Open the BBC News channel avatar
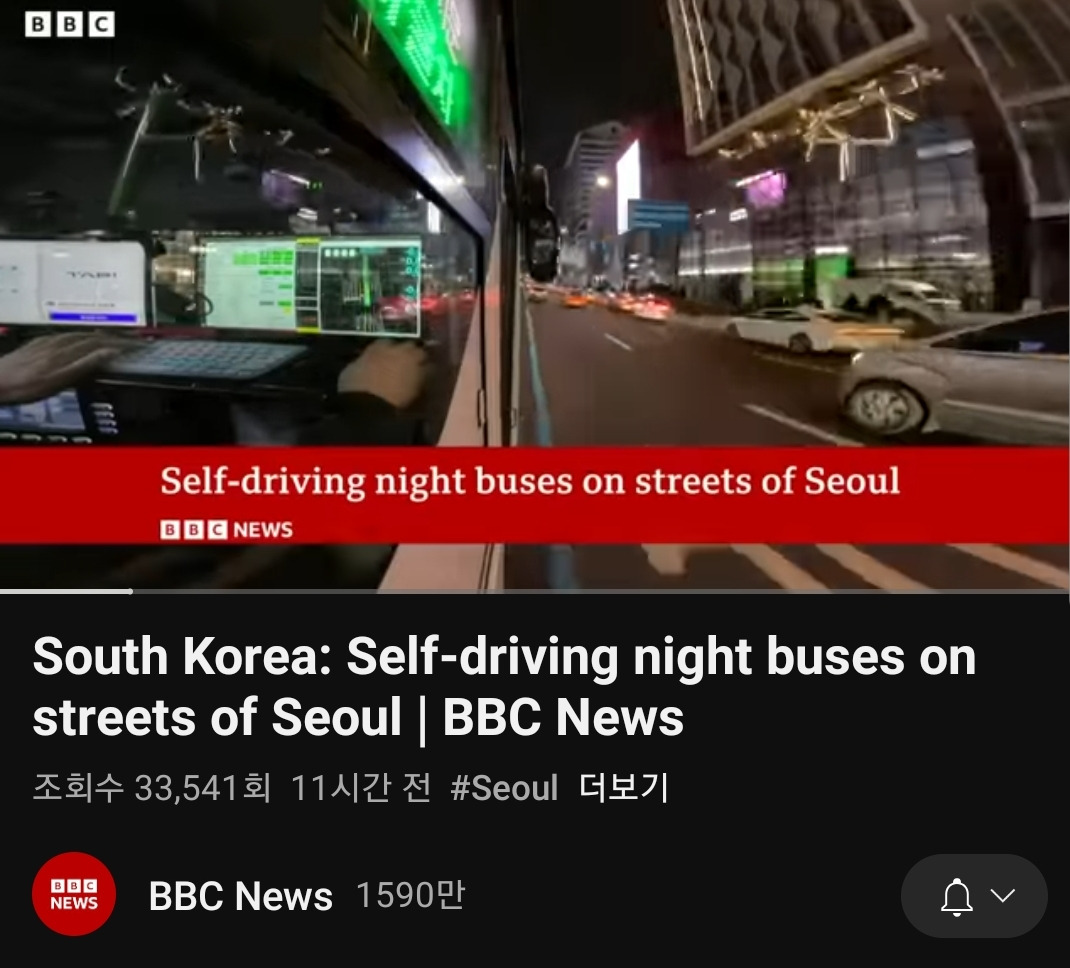1070x968 pixels. coord(74,894)
